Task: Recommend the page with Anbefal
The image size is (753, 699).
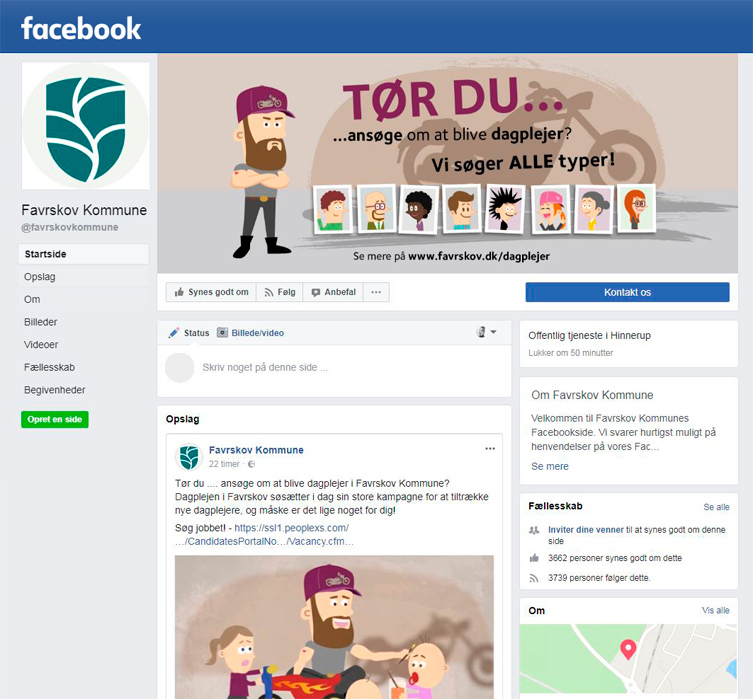Action: 333,292
